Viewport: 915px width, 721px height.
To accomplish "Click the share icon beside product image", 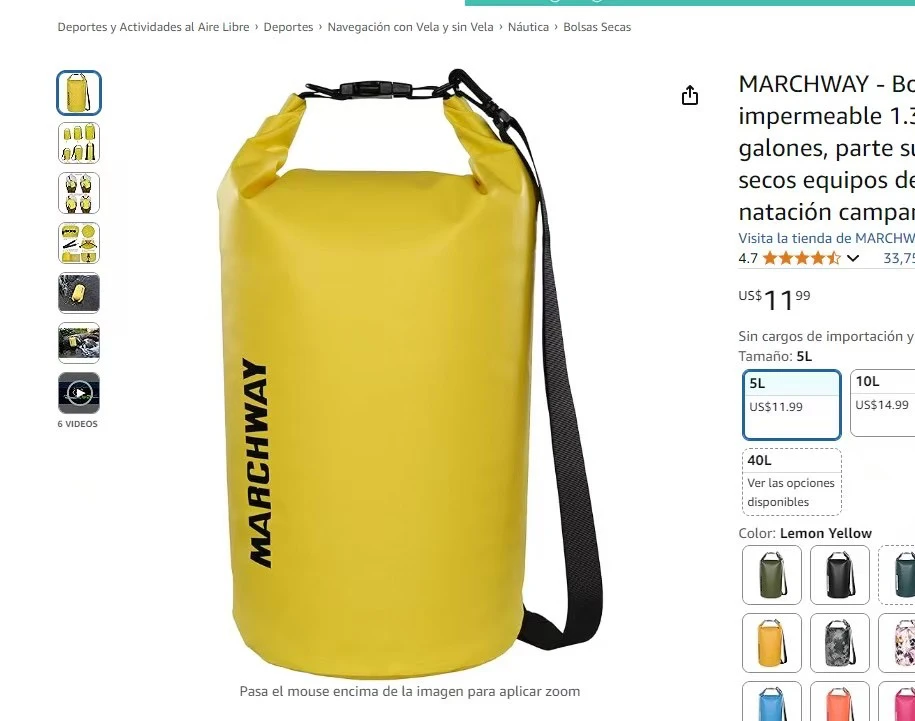I will [x=690, y=95].
